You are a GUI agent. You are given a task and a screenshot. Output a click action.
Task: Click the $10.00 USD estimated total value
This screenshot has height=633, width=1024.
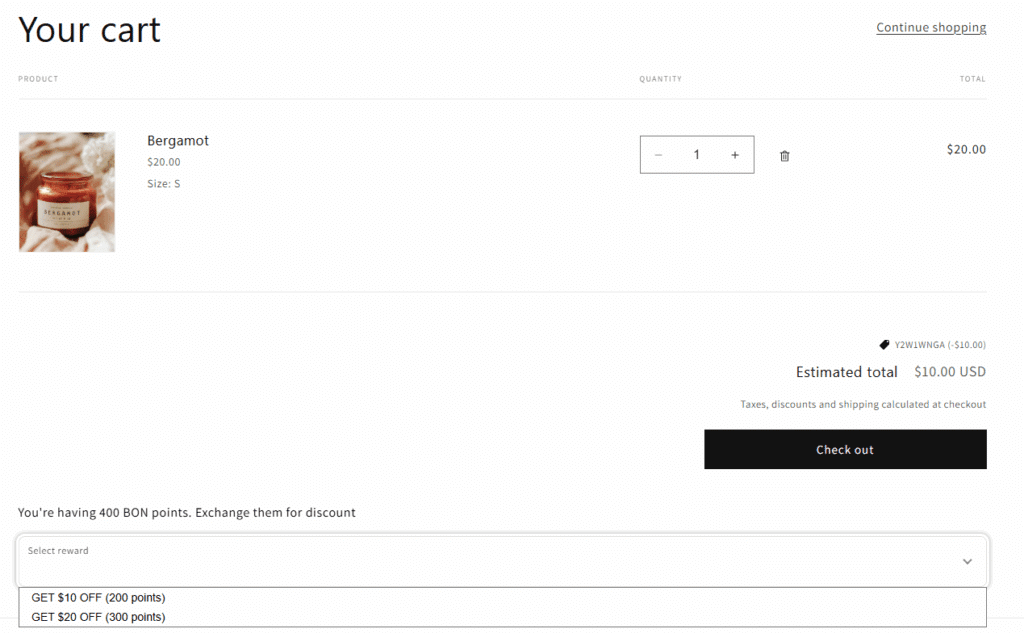[x=950, y=372]
